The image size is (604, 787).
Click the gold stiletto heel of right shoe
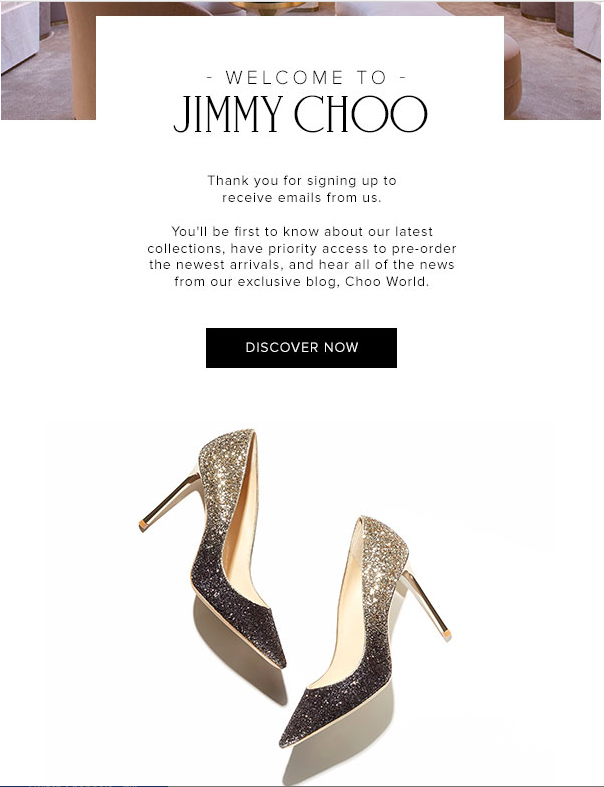pyautogui.click(x=426, y=604)
